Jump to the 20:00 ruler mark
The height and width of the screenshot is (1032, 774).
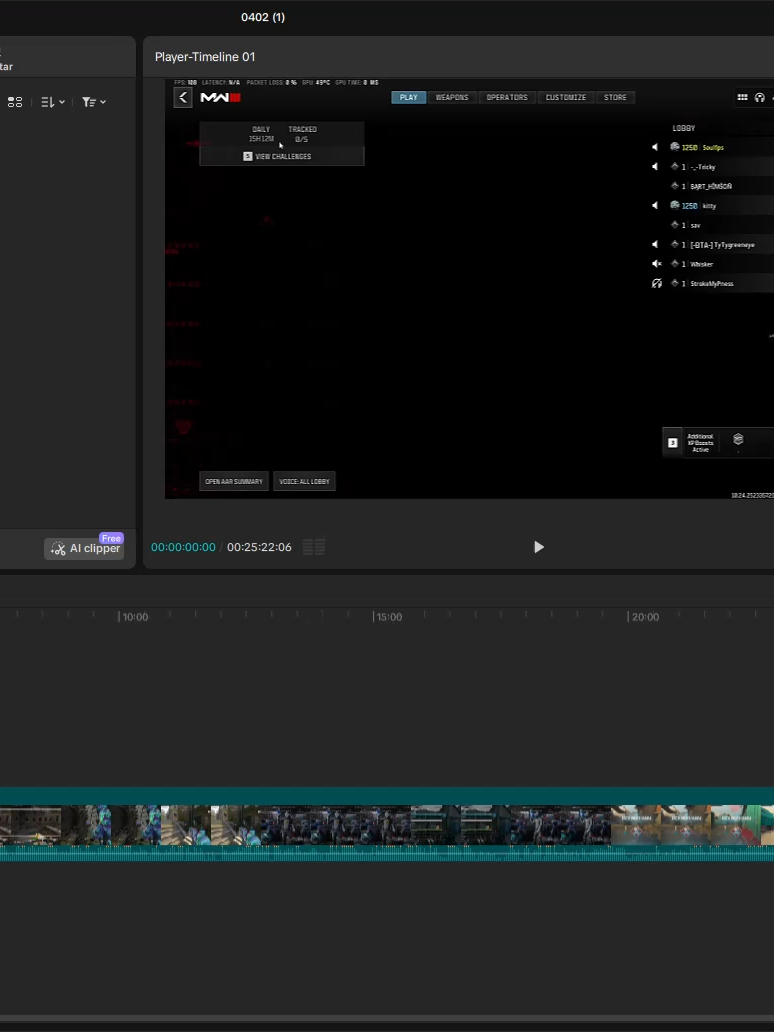click(x=644, y=617)
